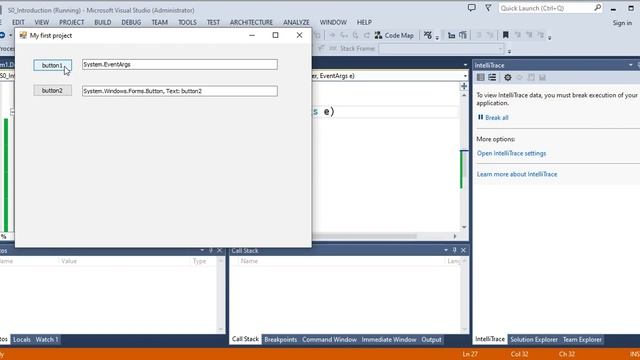
Task: Click the pin icon on Call Stack panel
Action: [454, 250]
